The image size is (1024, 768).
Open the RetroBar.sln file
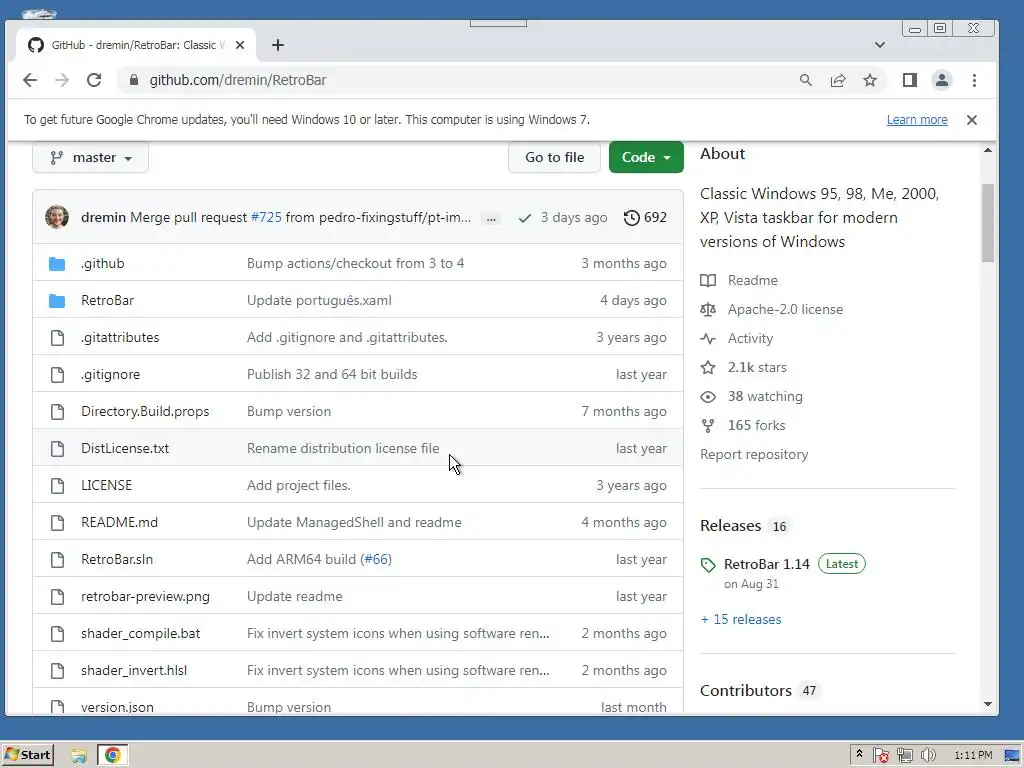pyautogui.click(x=117, y=560)
